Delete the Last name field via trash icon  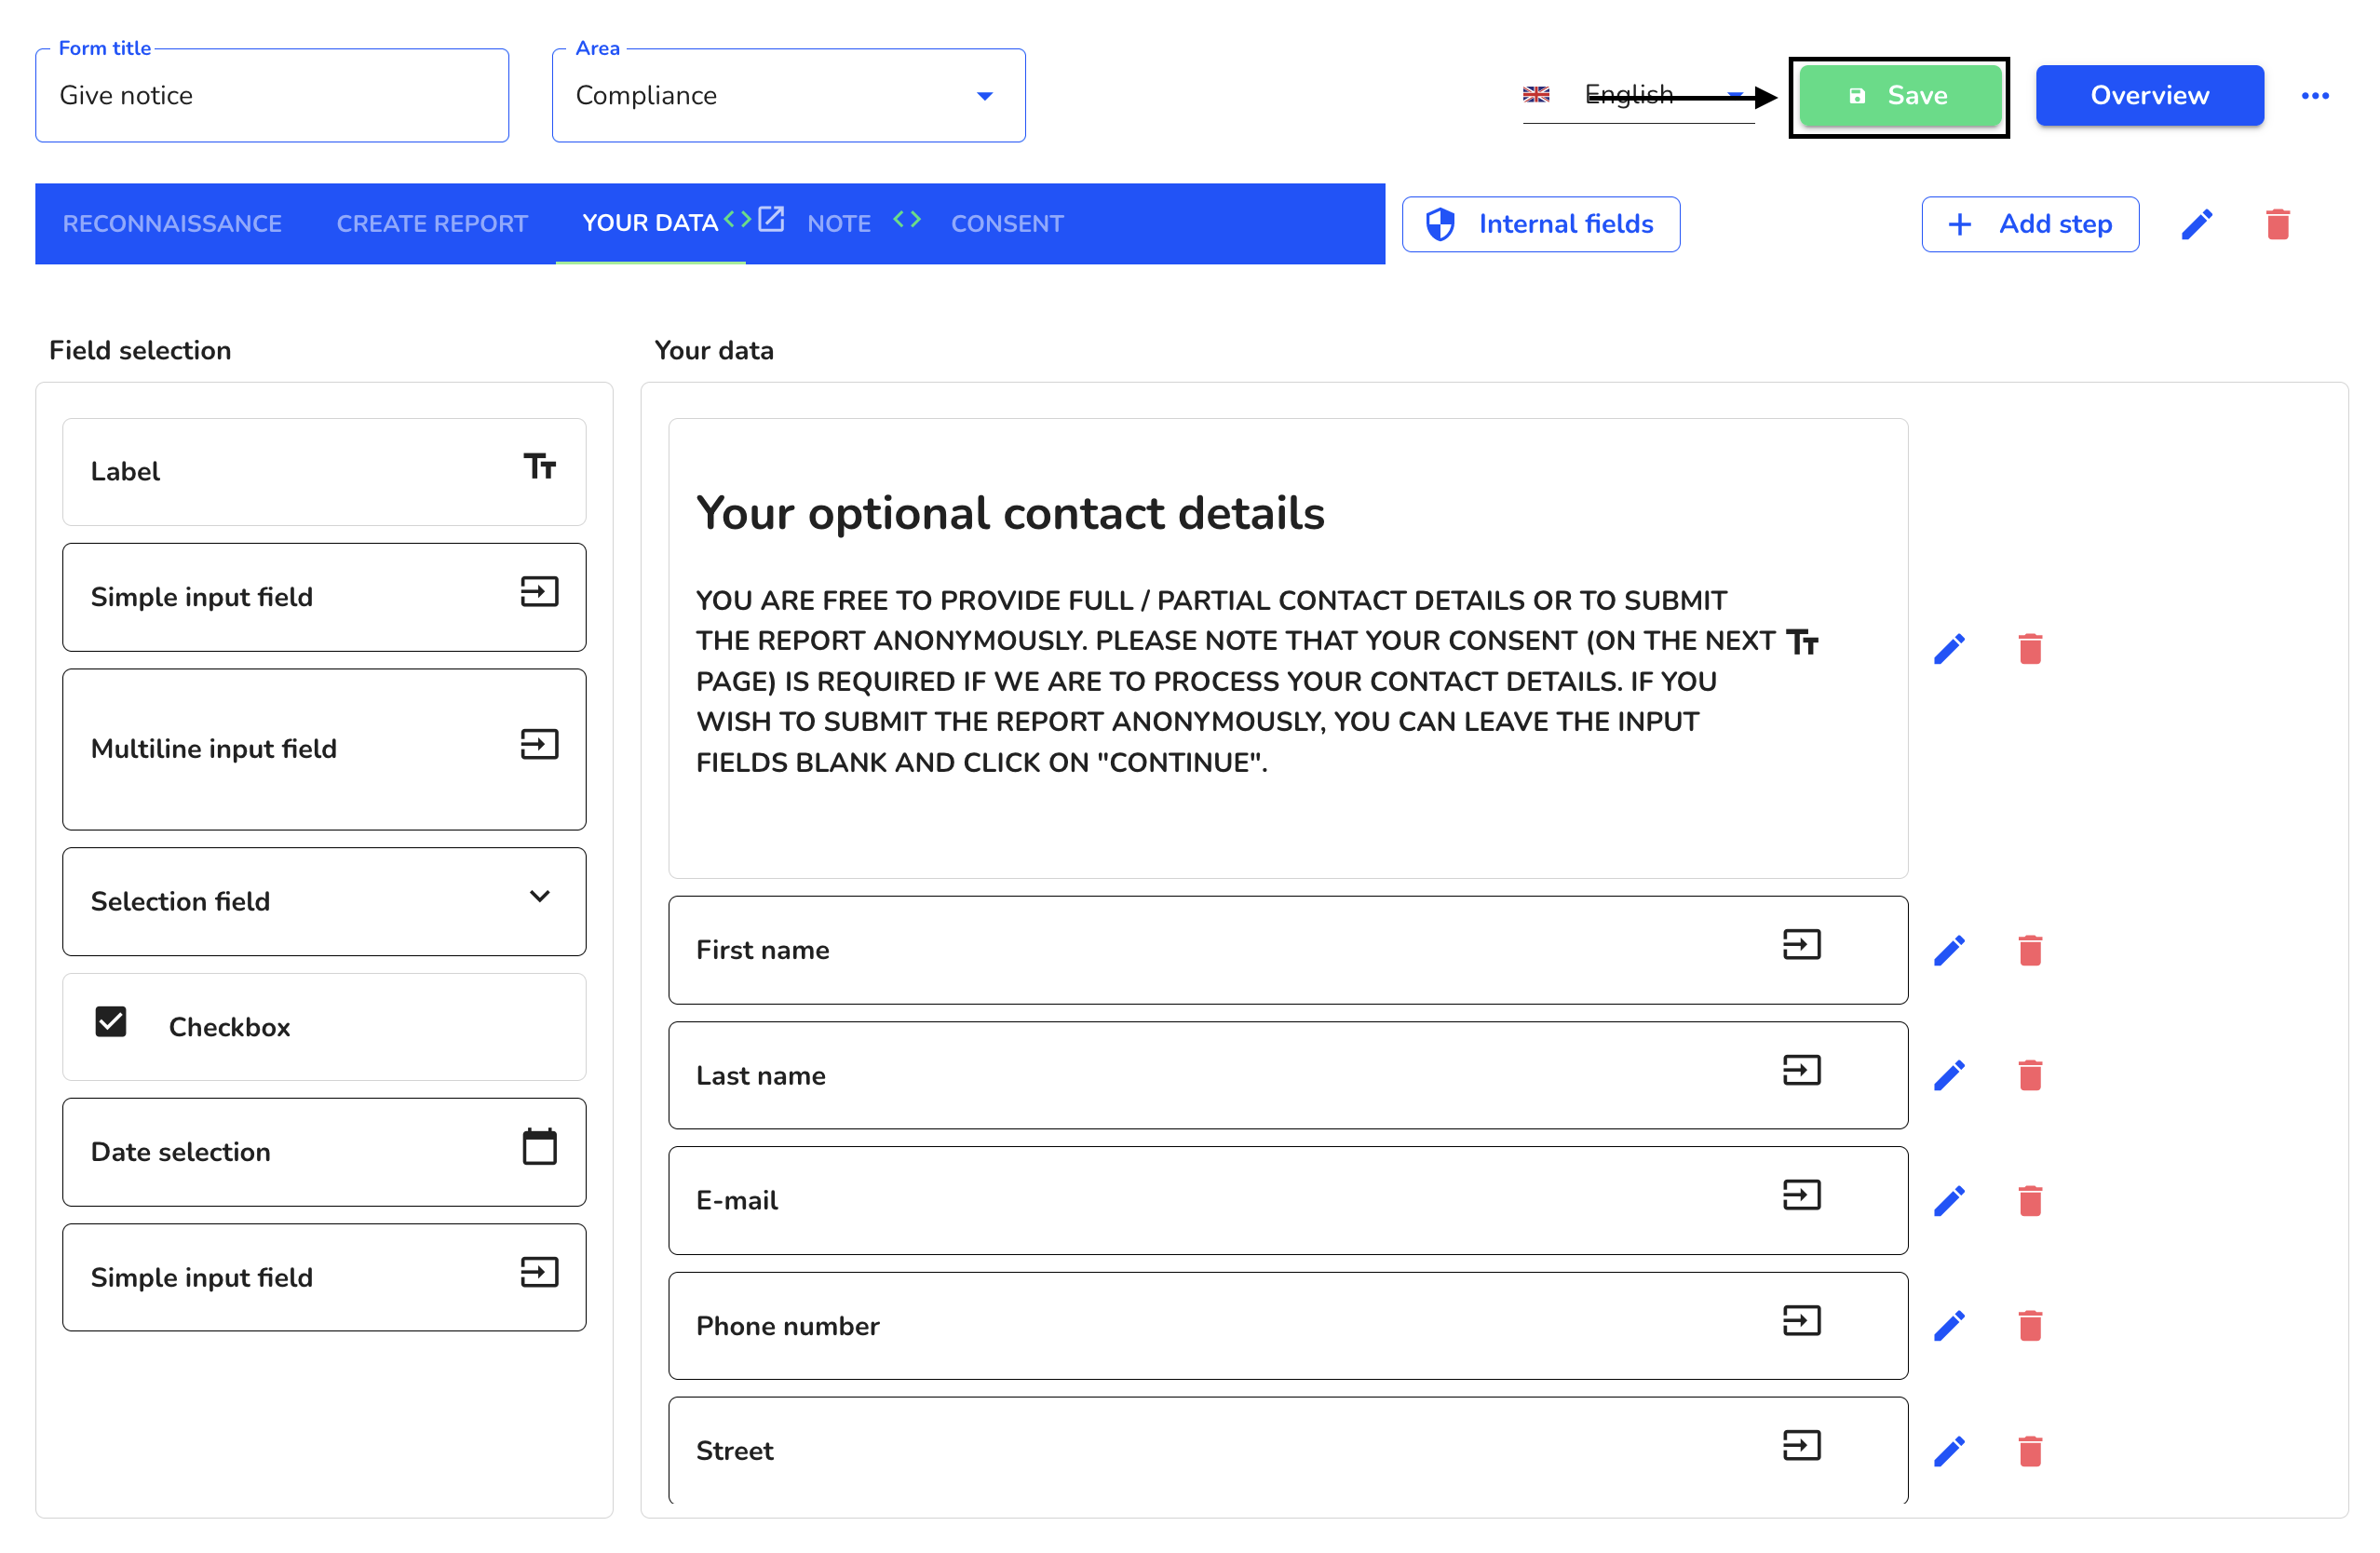[x=2029, y=1075]
